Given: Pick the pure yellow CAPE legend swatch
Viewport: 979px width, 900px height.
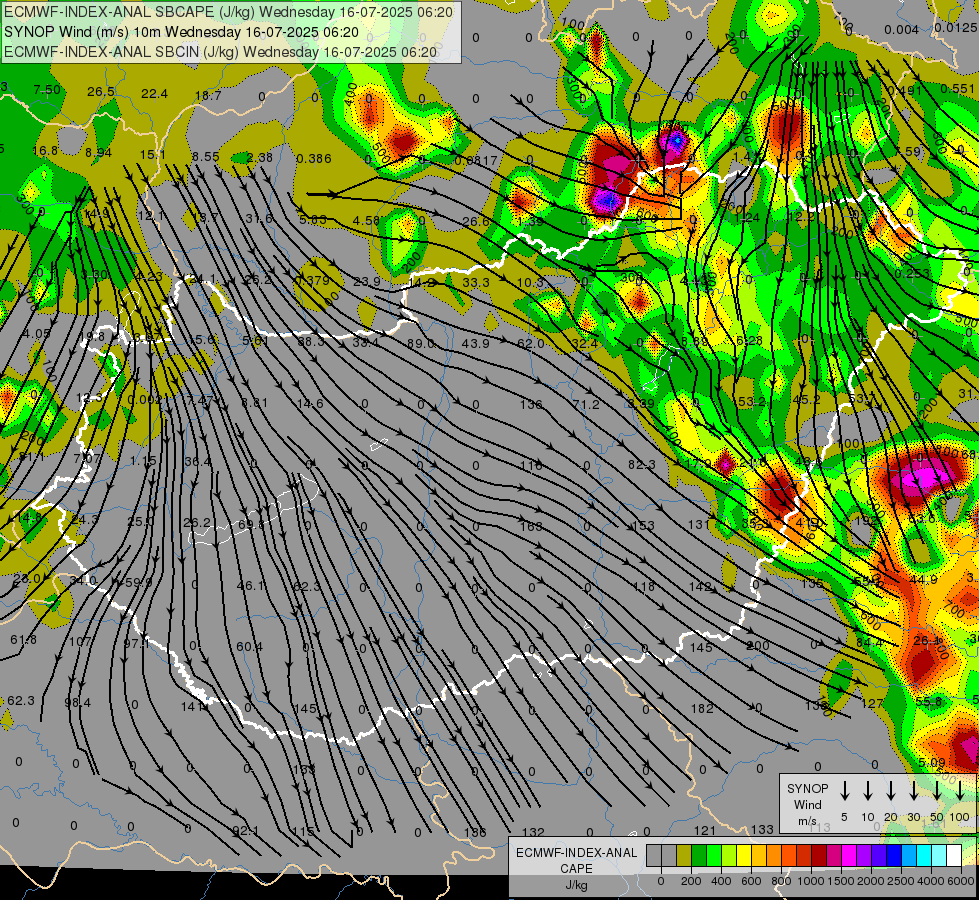Looking at the screenshot, I should [744, 855].
